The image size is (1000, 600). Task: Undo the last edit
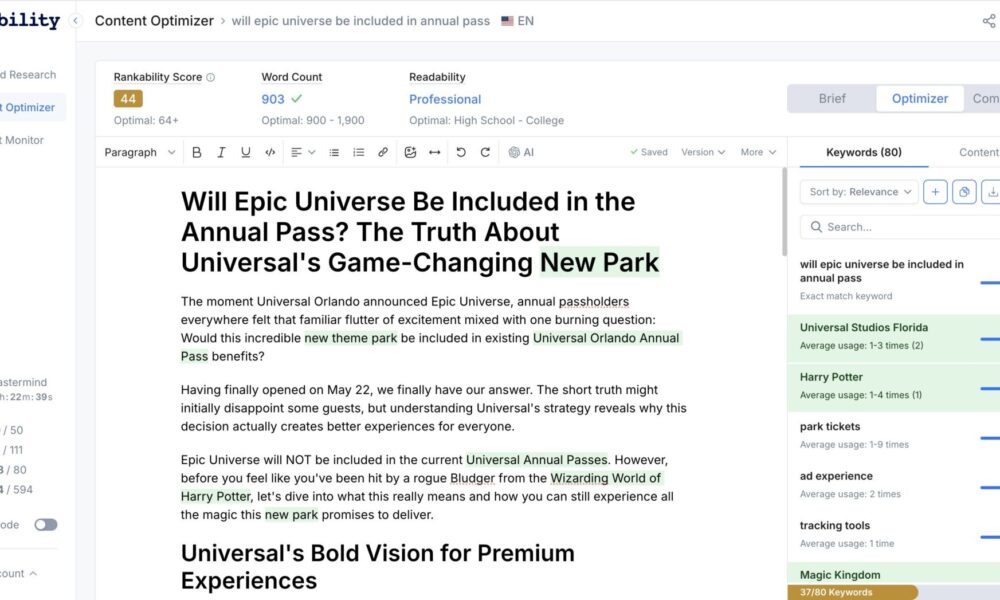coord(461,152)
